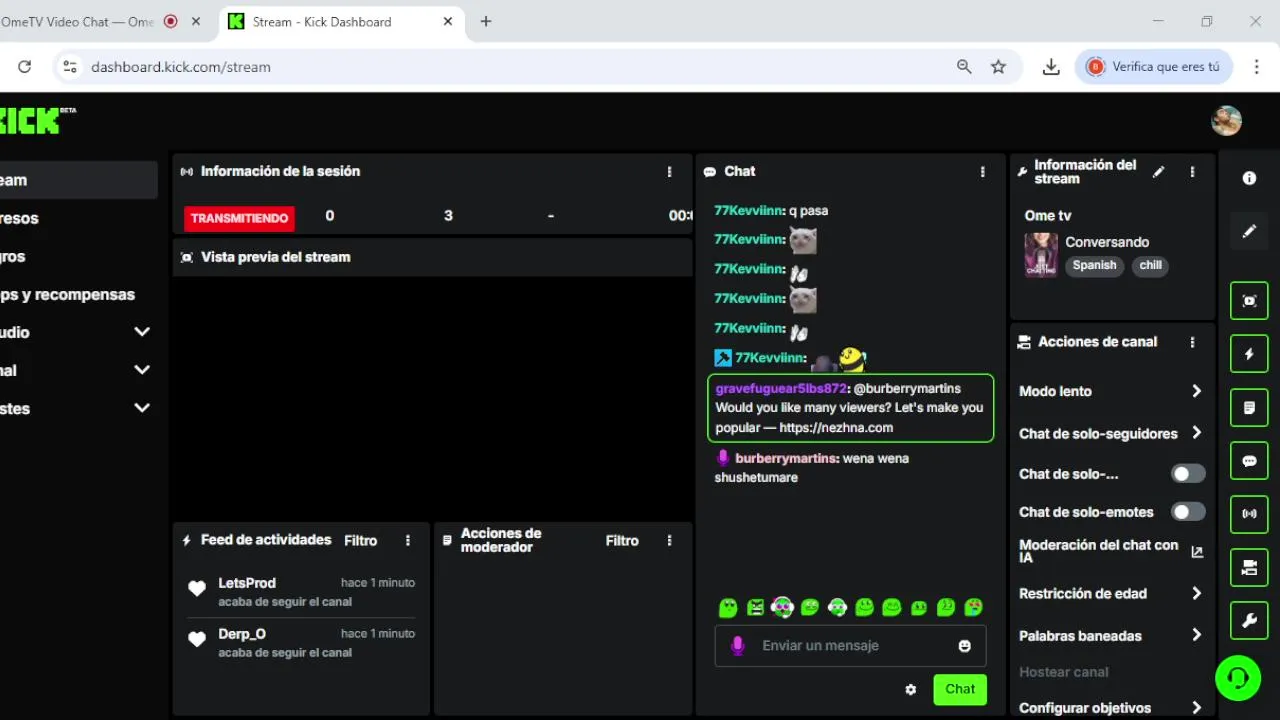1280x720 pixels.
Task: Open Acciones de moderador three-dot menu
Action: click(x=669, y=540)
